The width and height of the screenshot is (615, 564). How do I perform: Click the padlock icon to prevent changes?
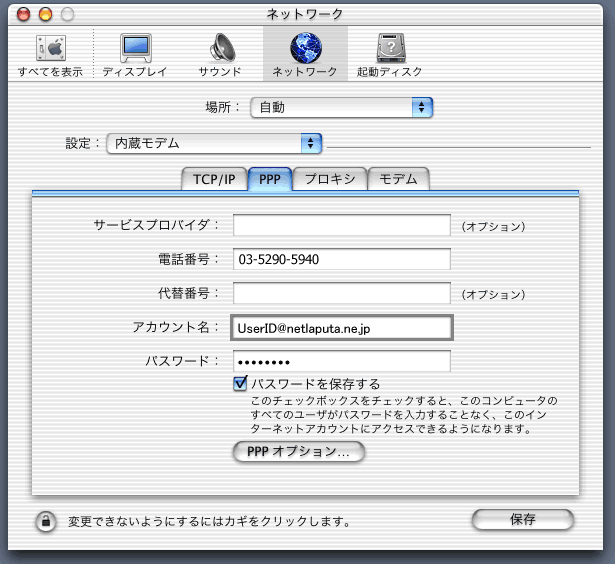click(46, 522)
